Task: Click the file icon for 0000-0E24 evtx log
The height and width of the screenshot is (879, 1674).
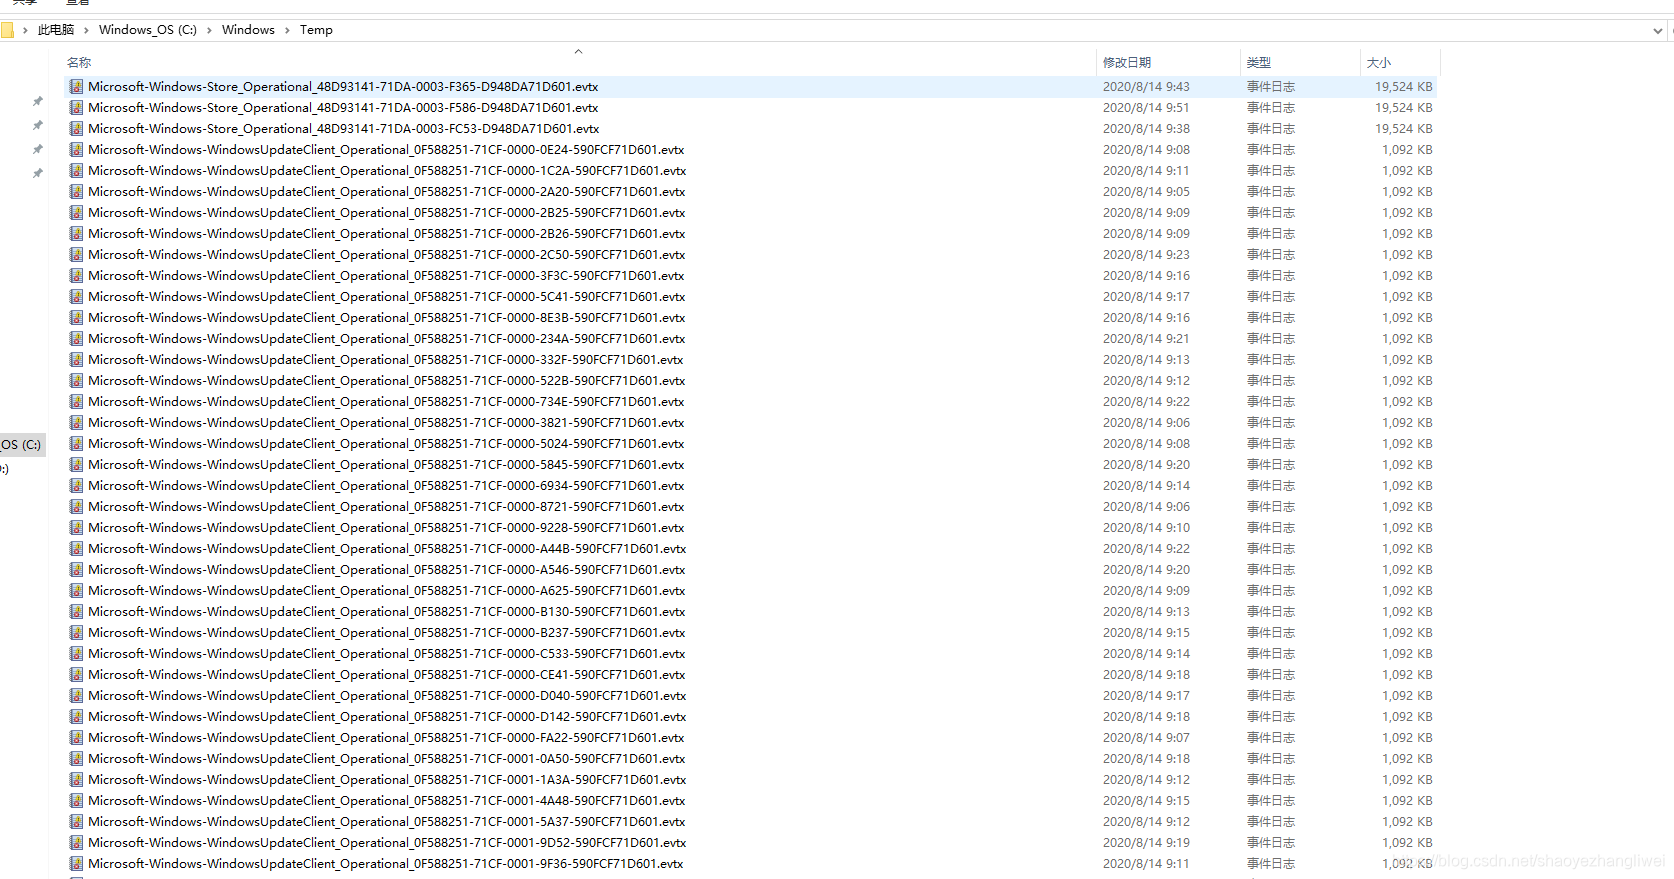Action: [76, 150]
